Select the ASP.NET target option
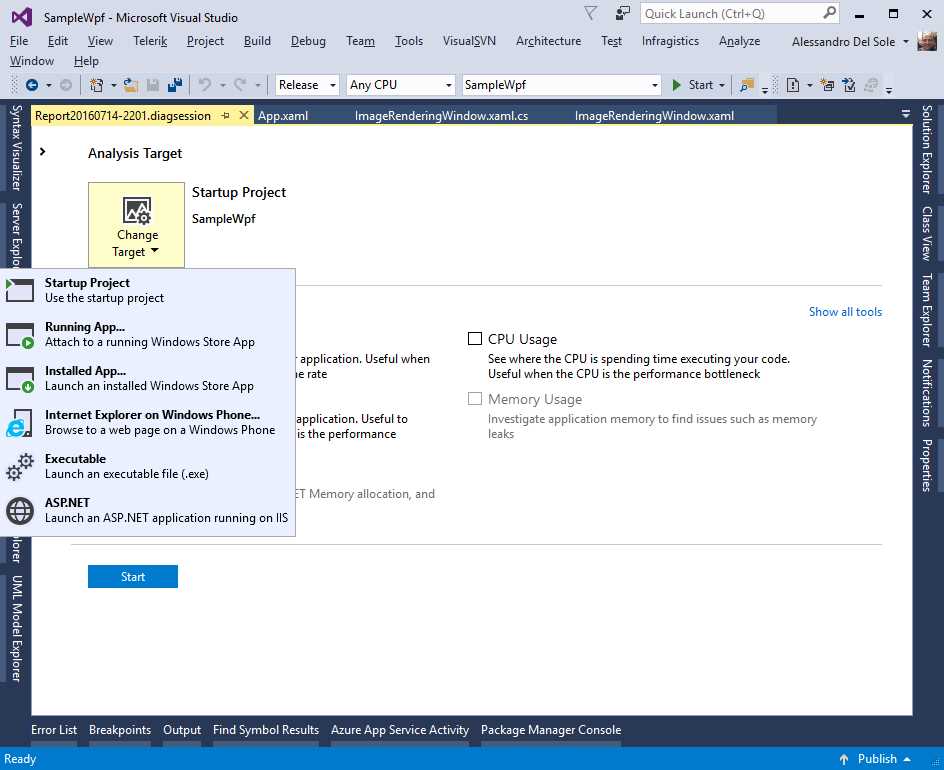The width and height of the screenshot is (944, 770). click(148, 511)
